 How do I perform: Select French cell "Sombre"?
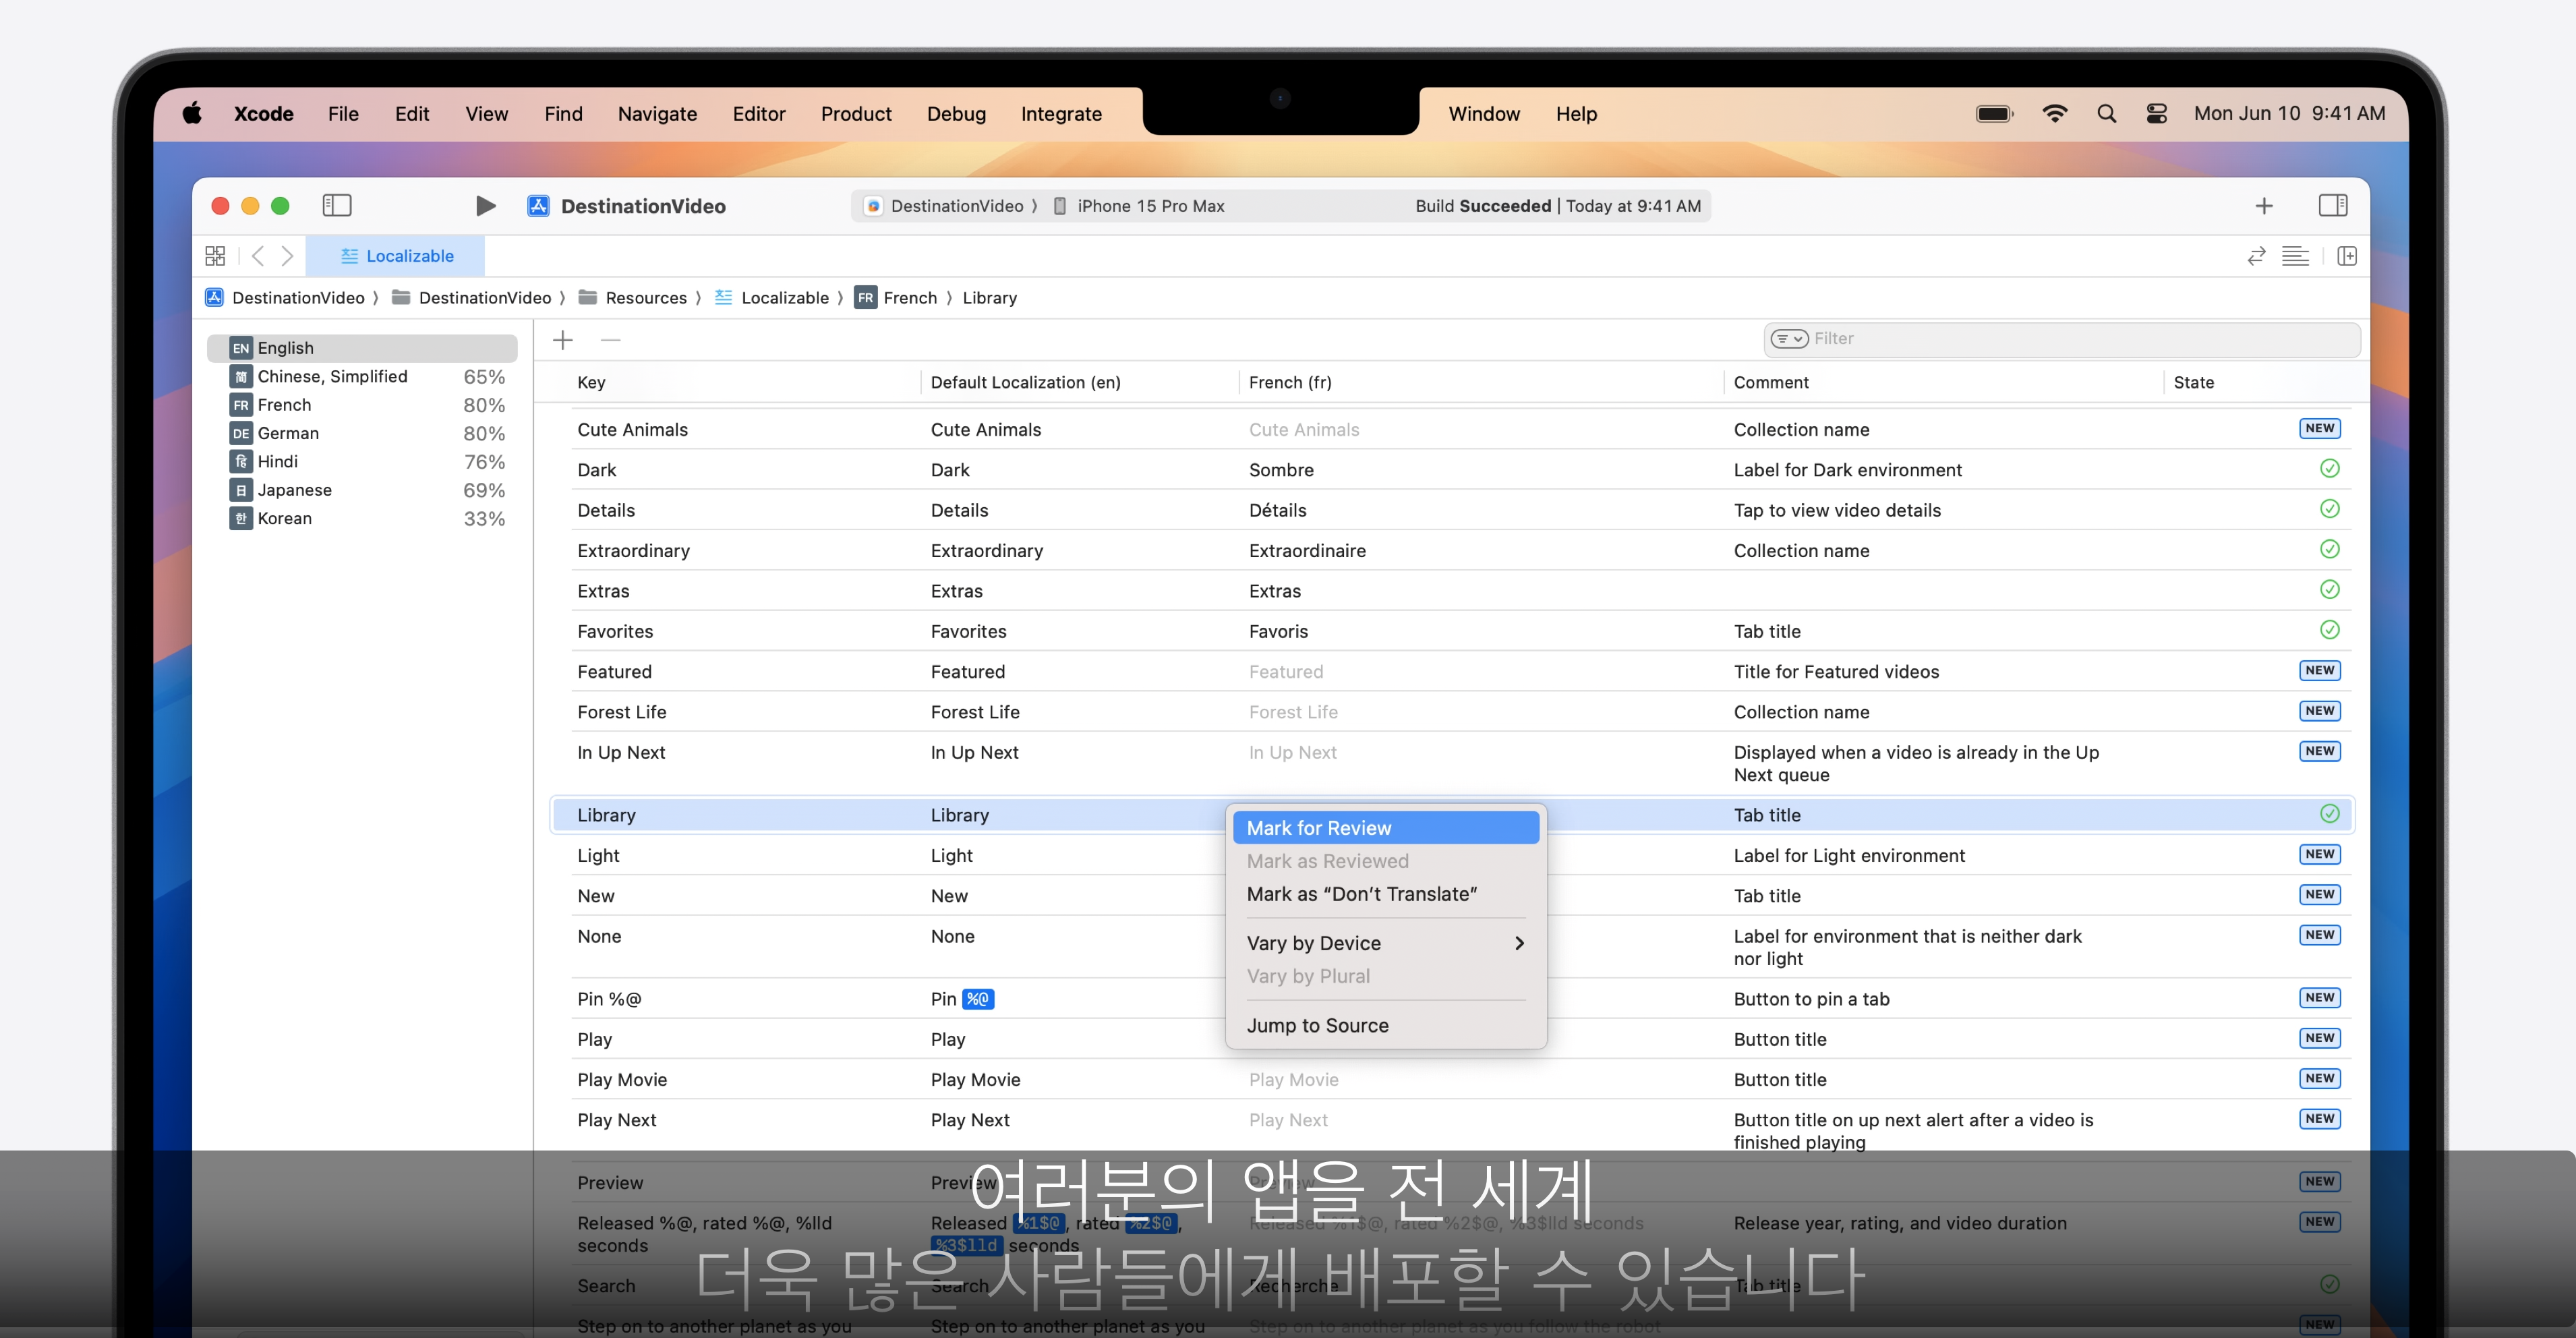click(x=1281, y=470)
